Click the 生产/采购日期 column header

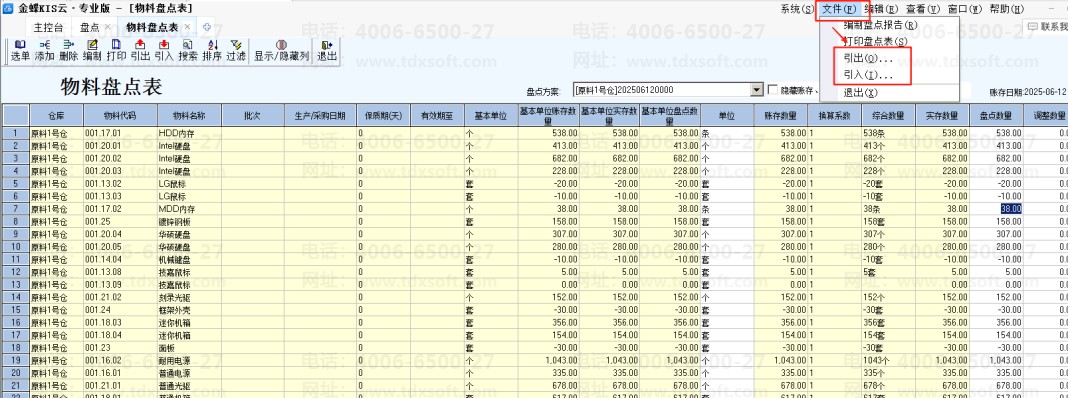[x=320, y=116]
